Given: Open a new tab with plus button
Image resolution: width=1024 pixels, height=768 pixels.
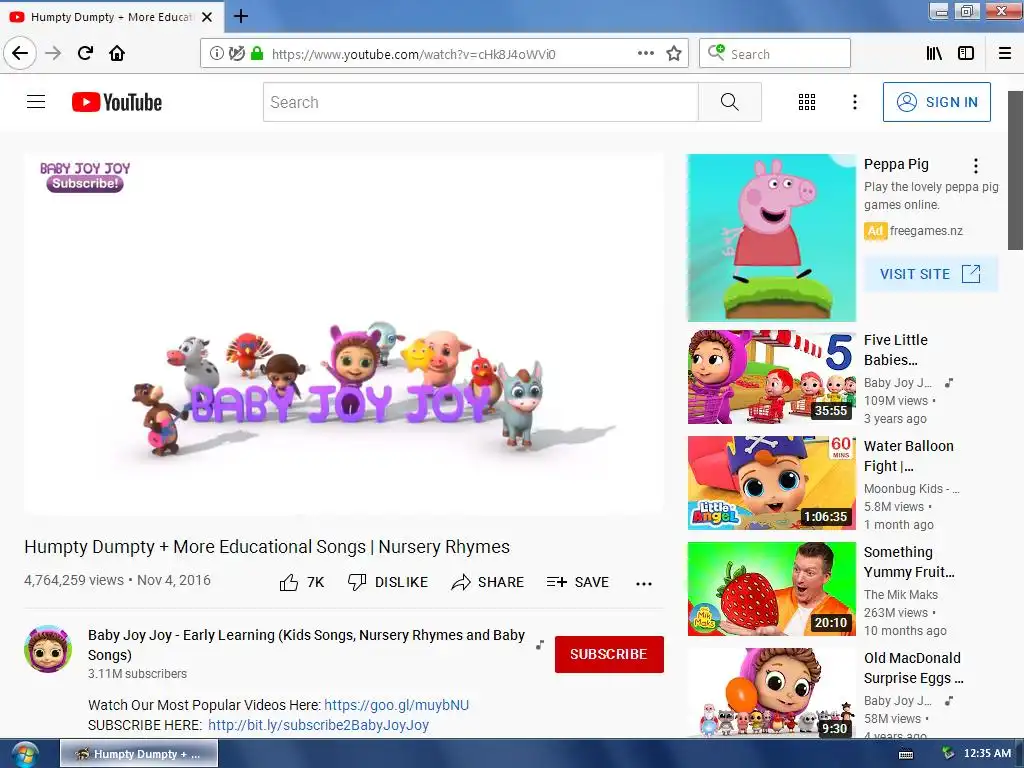Looking at the screenshot, I should [x=241, y=16].
